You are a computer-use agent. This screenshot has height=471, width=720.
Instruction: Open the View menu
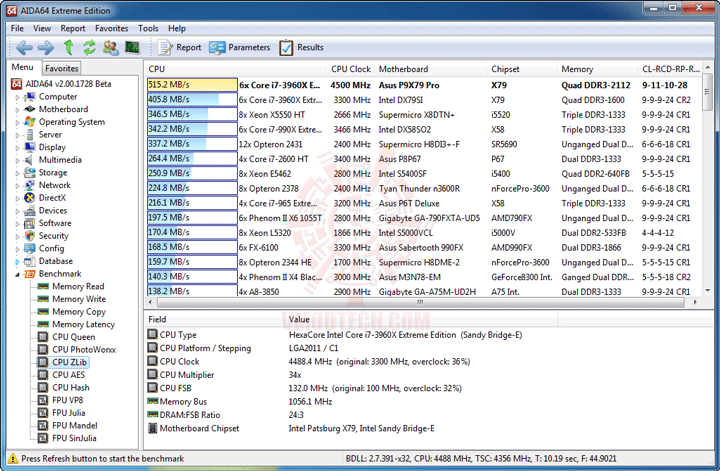[42, 28]
